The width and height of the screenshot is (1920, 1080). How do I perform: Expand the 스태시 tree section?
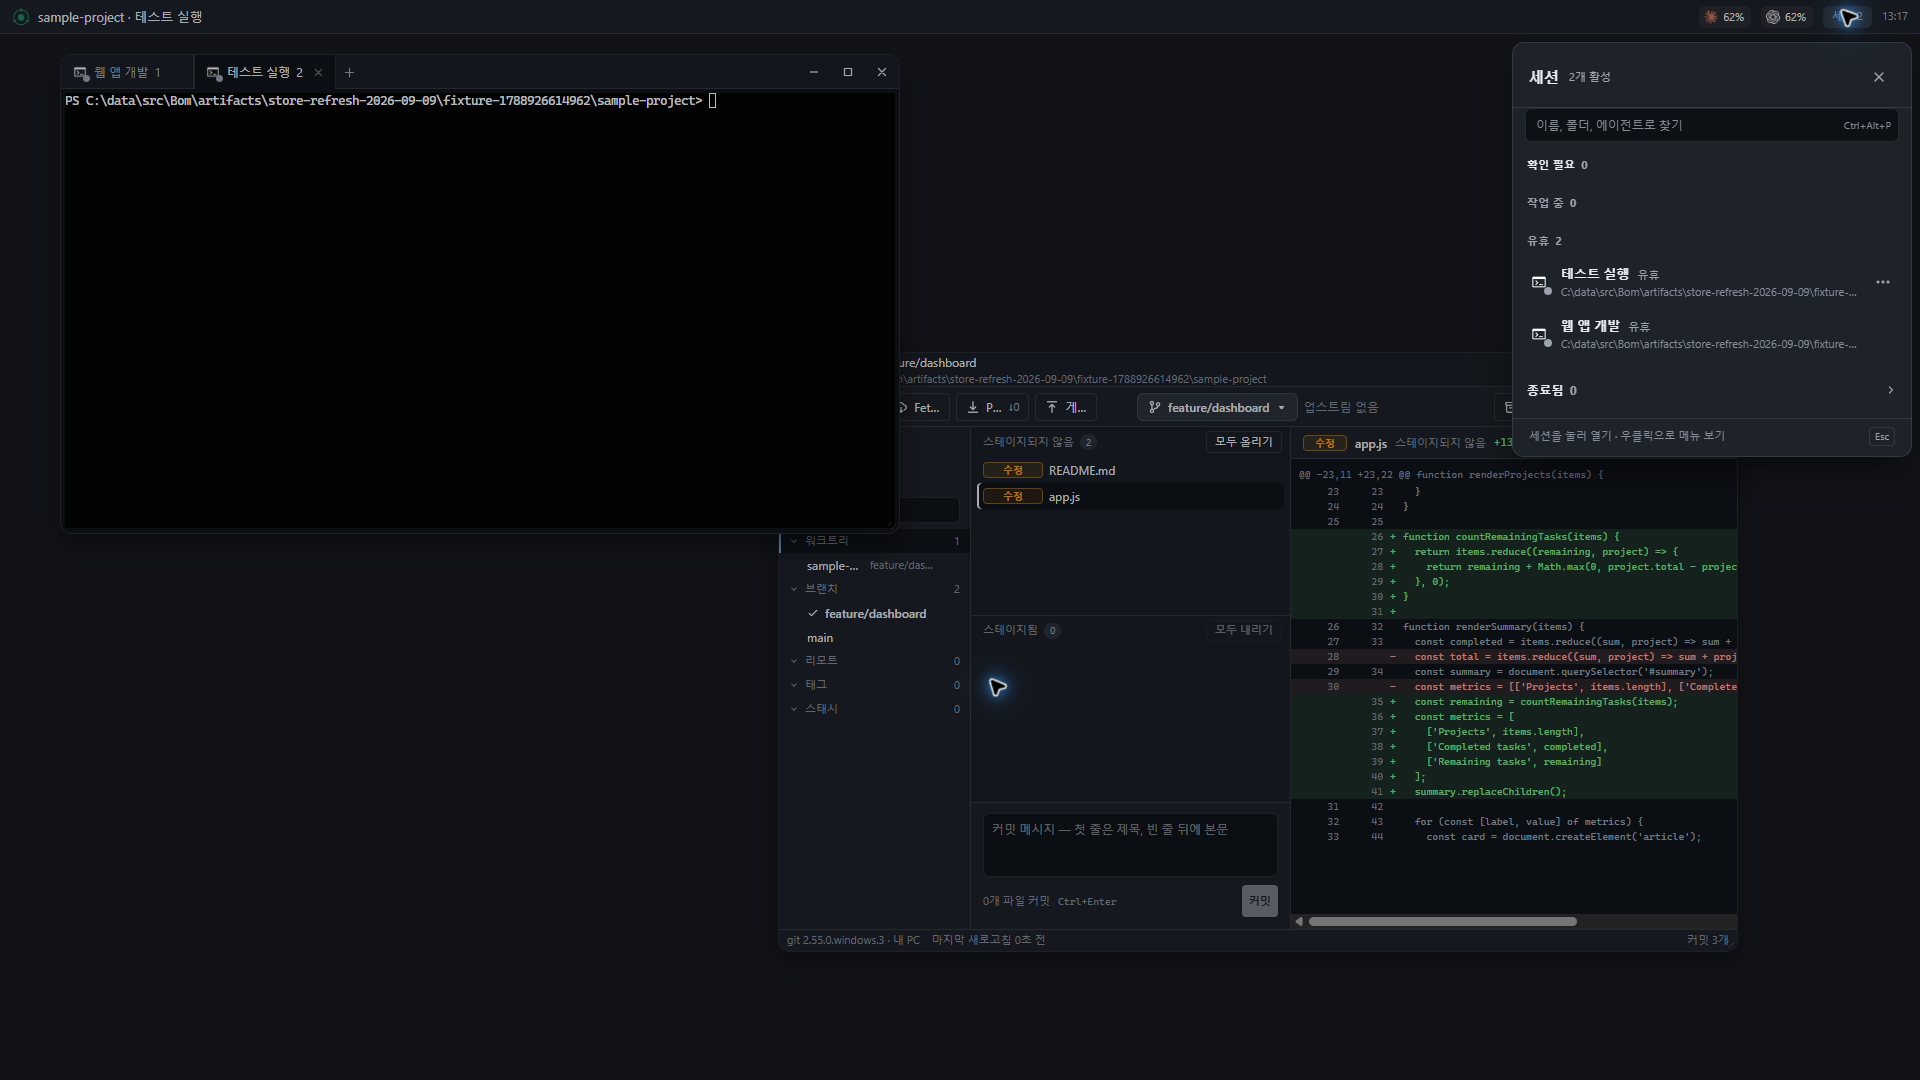pyautogui.click(x=794, y=709)
